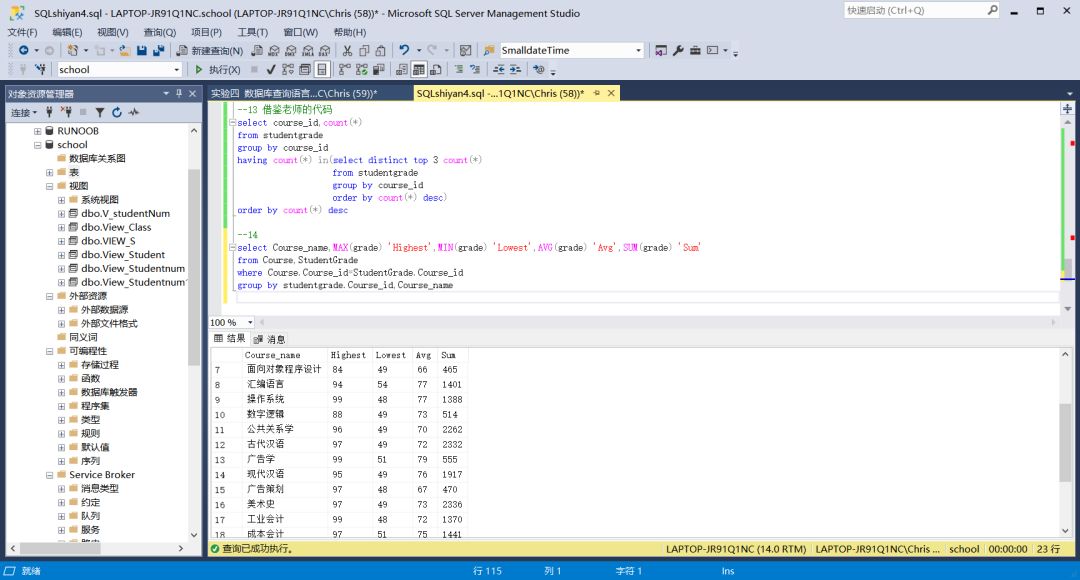Viewport: 1080px width, 580px height.
Task: Click the Save file icon in toolbar
Action: coord(142,50)
